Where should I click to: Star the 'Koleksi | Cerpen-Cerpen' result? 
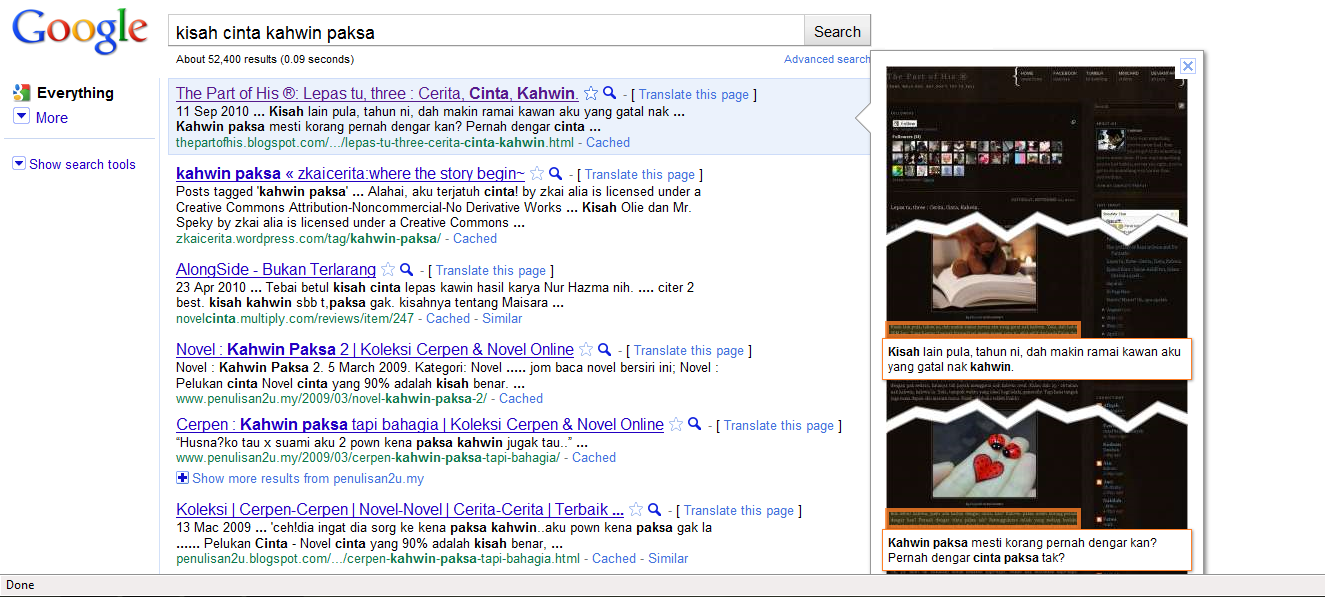pos(636,509)
